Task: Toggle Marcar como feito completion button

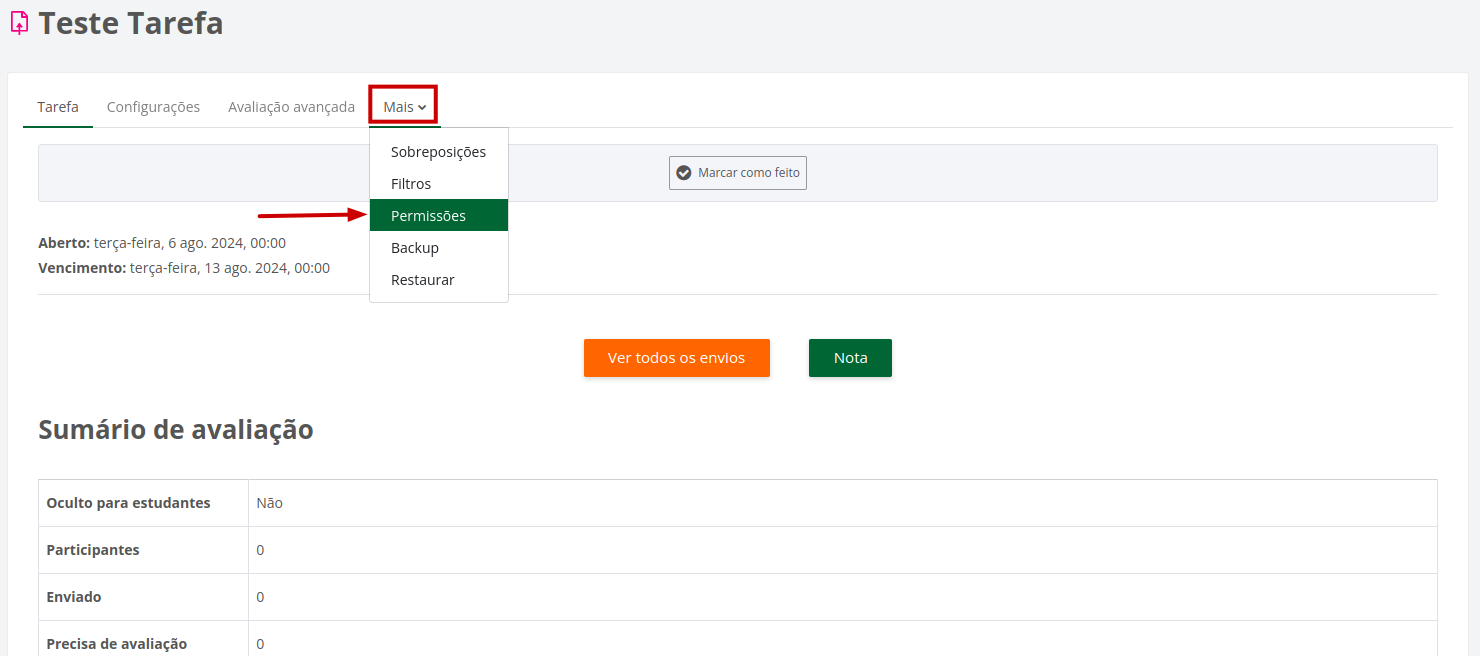Action: (x=738, y=173)
